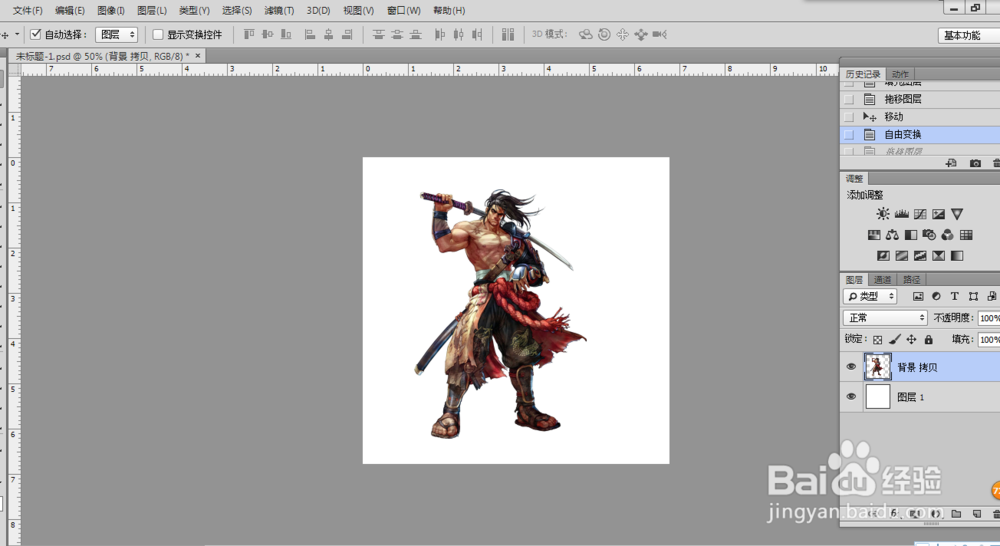The height and width of the screenshot is (546, 1000).
Task: Add an Invert adjustment
Action: tap(883, 256)
